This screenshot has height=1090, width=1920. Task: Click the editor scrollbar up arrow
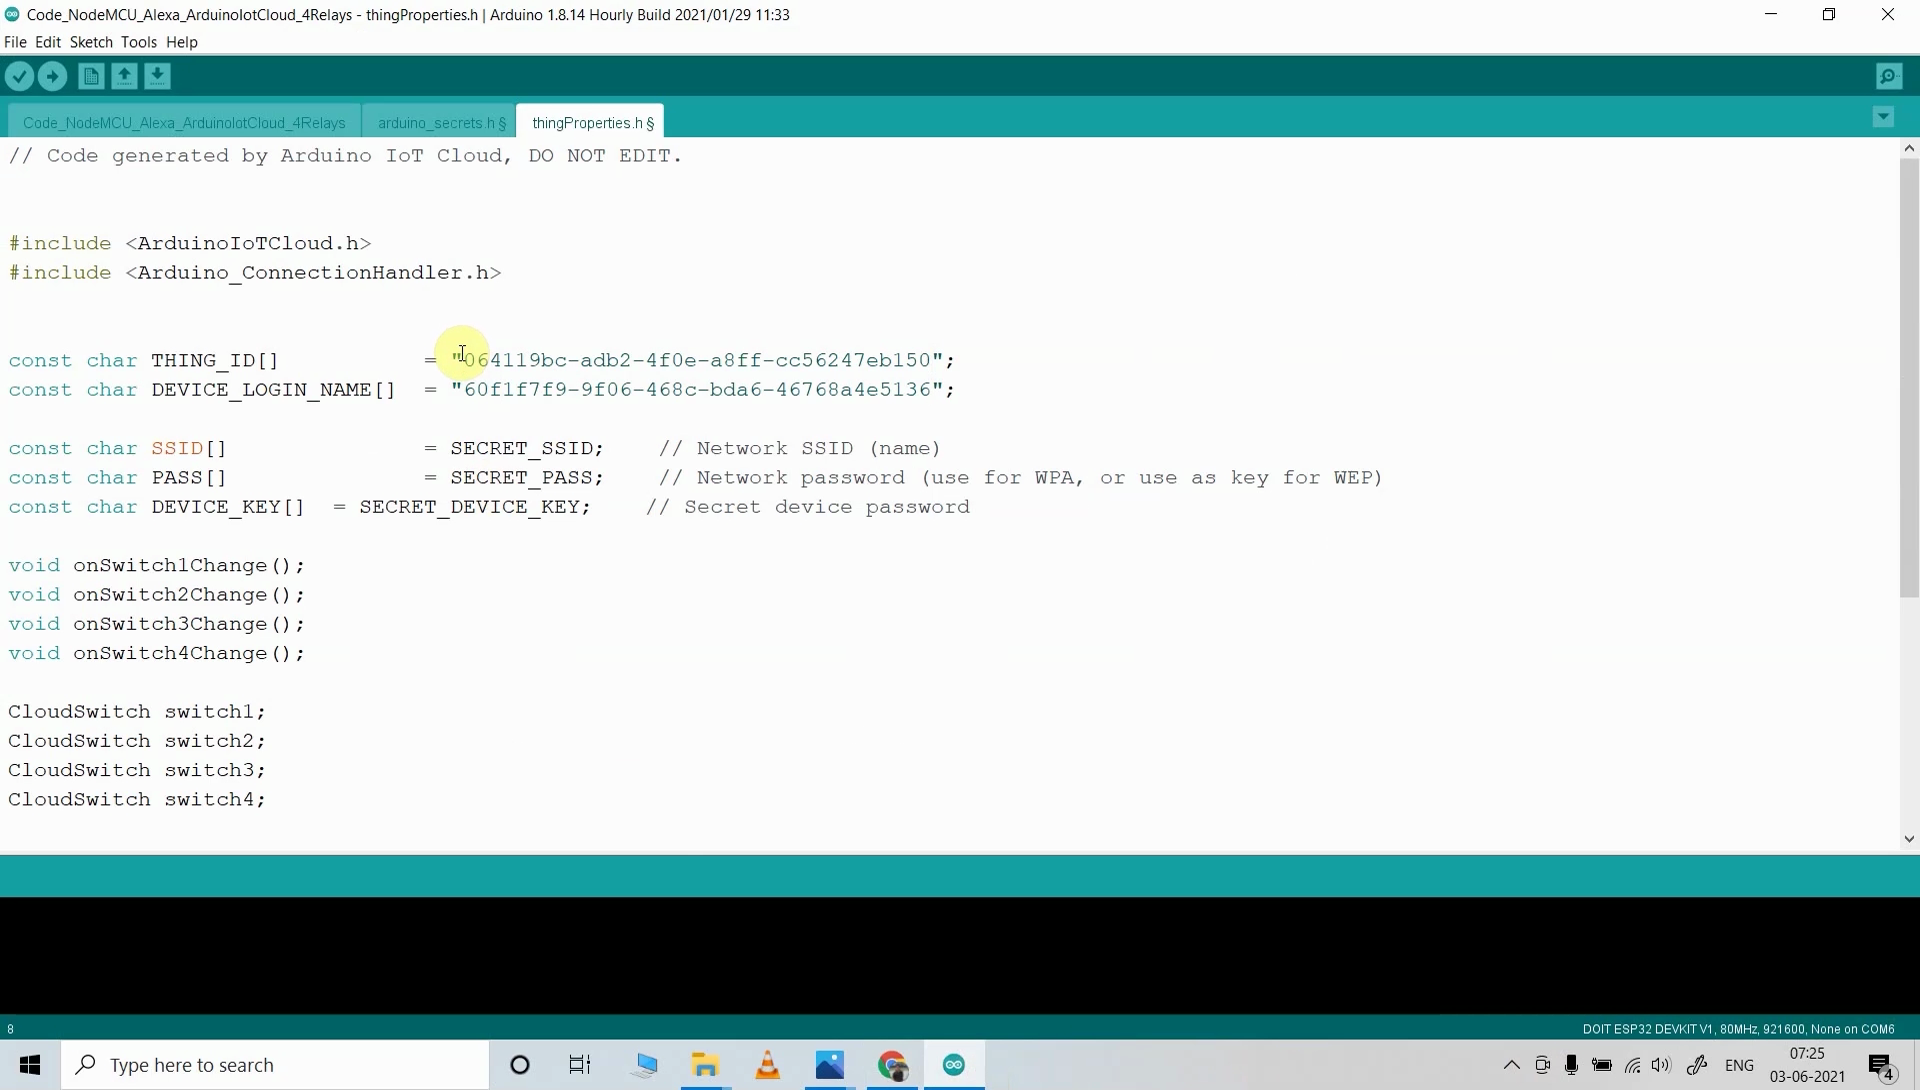click(1909, 148)
